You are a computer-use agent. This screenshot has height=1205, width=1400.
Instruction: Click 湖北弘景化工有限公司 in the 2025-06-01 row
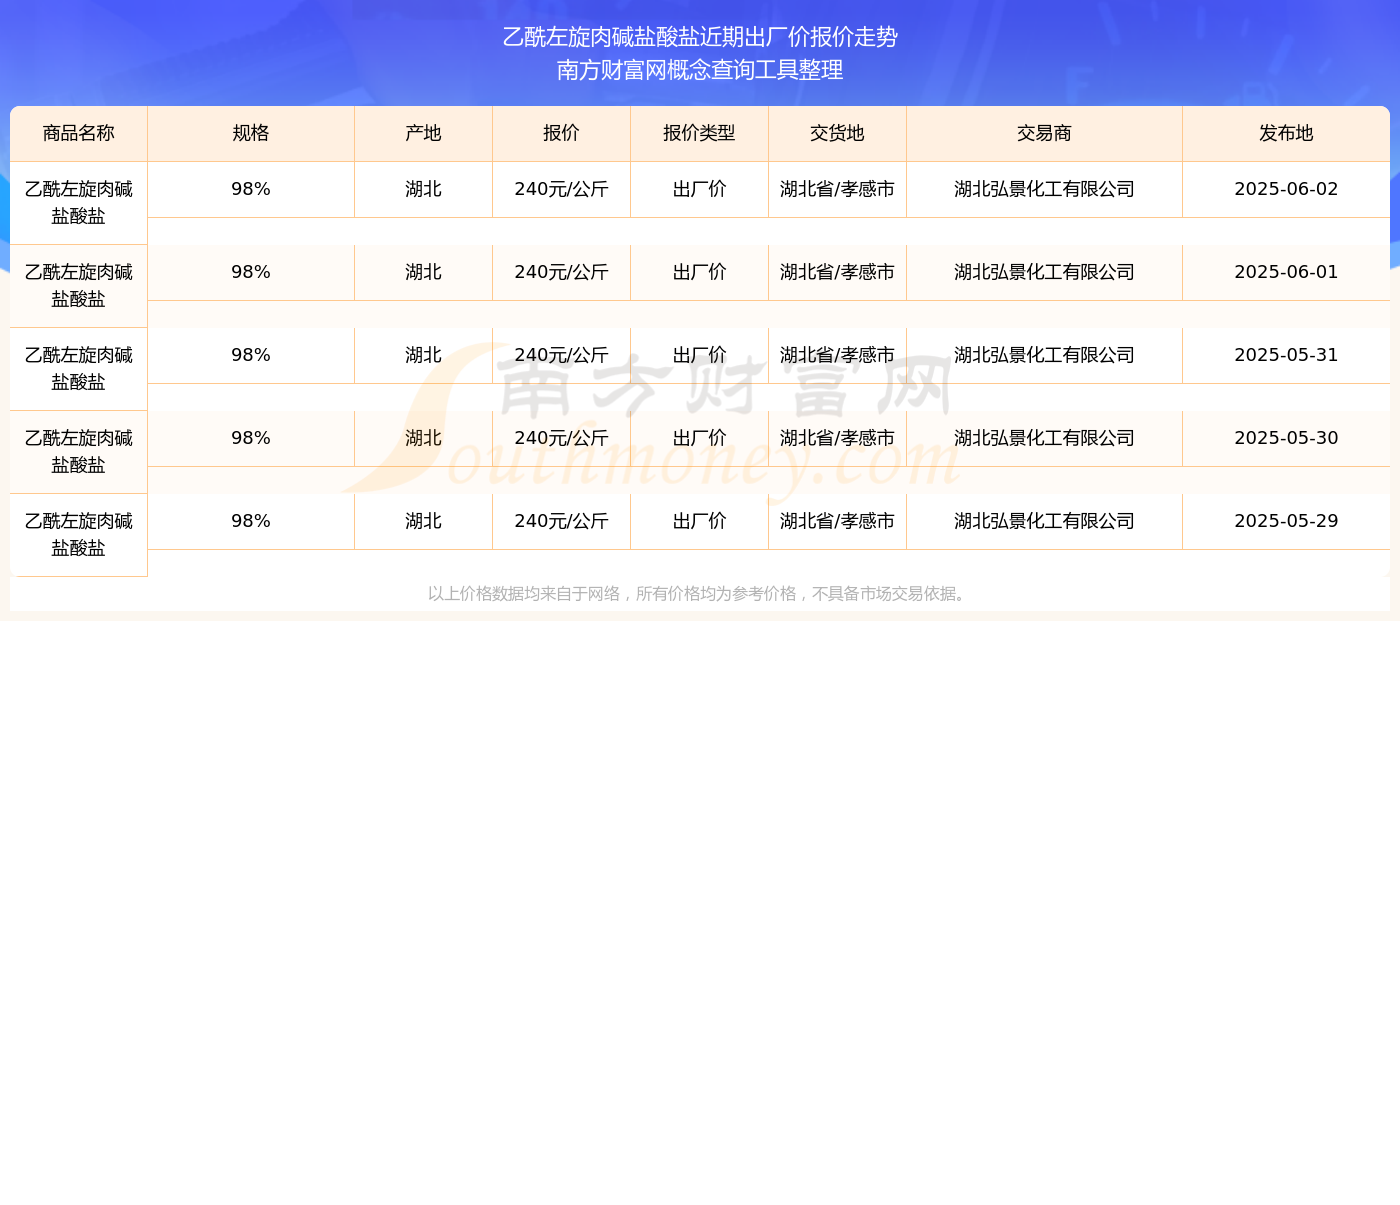pos(1045,272)
